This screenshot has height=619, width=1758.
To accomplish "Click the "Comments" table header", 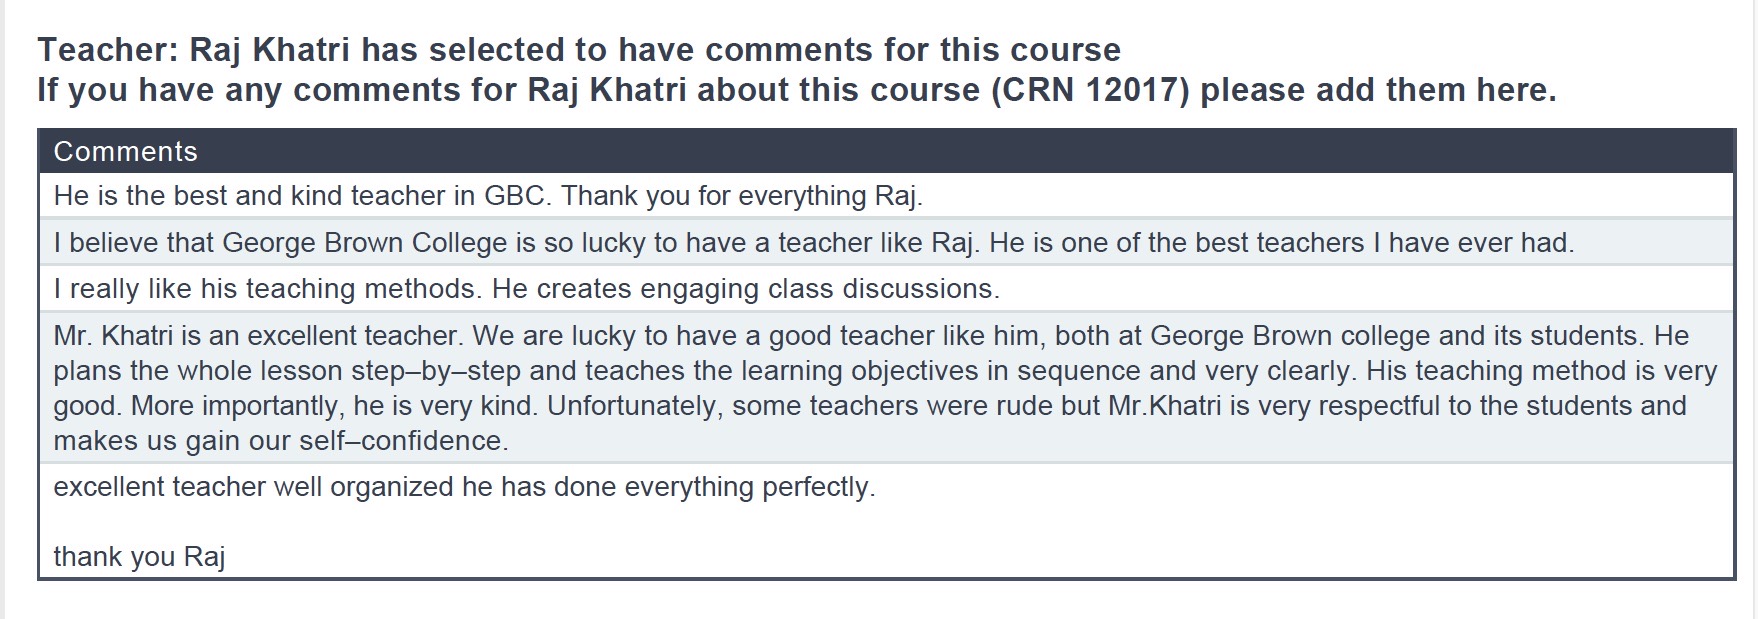I will tap(126, 151).
